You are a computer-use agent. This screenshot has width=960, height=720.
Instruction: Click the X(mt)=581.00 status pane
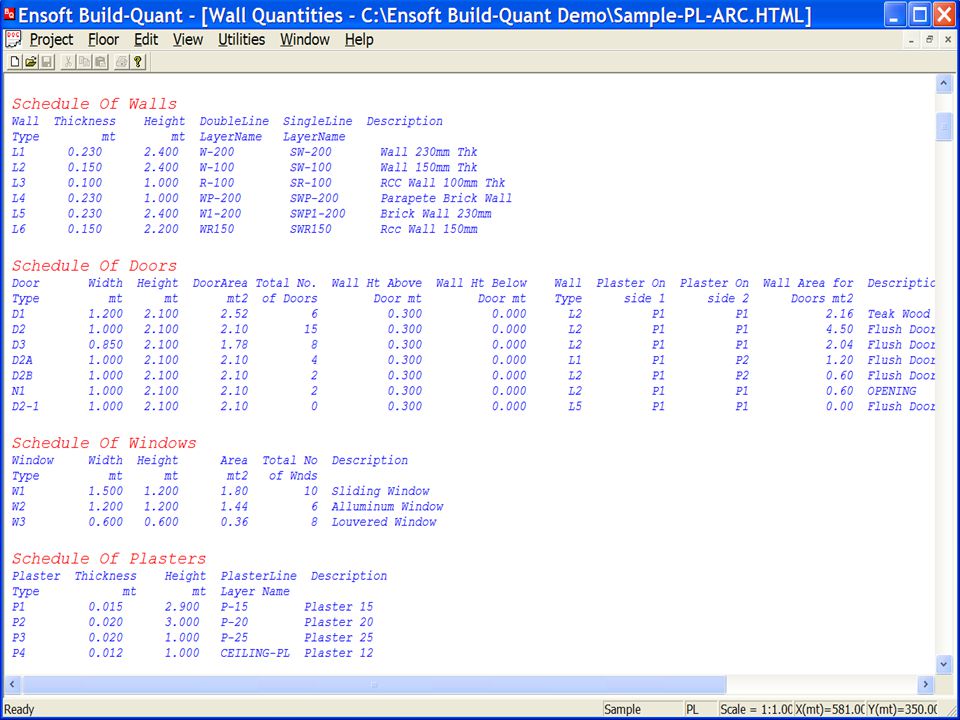pyautogui.click(x=830, y=710)
